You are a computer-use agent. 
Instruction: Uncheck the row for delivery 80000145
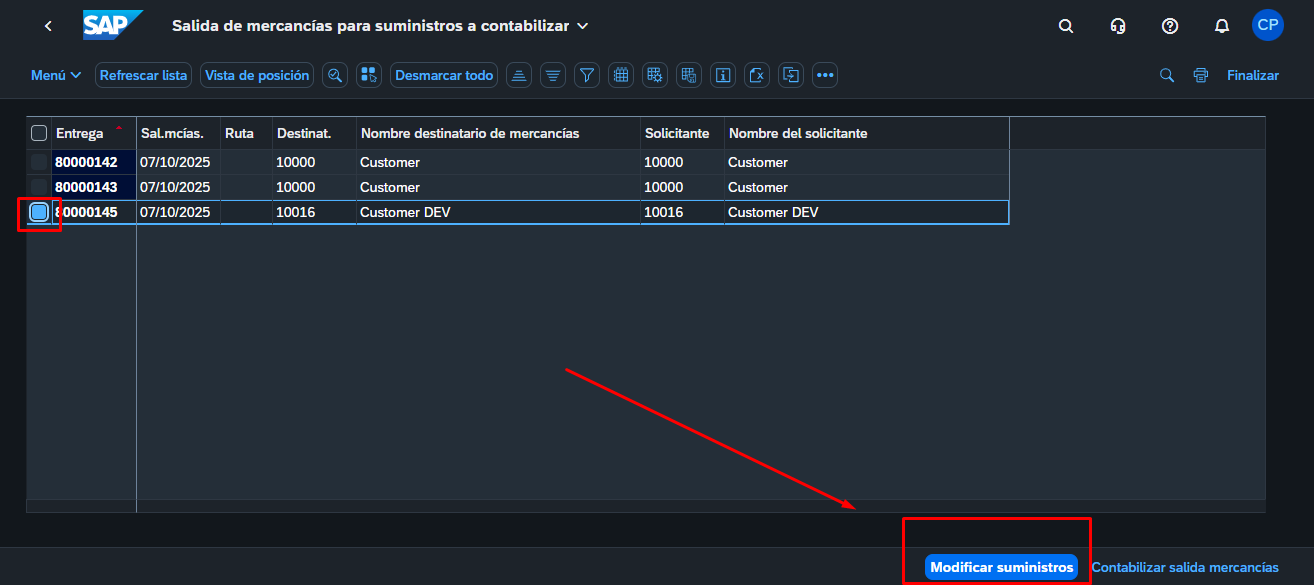coord(39,212)
